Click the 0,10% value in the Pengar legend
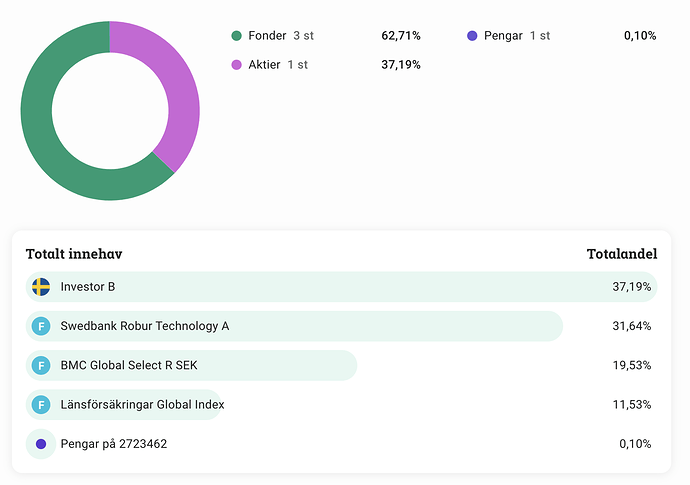Image resolution: width=690 pixels, height=485 pixels. click(640, 36)
